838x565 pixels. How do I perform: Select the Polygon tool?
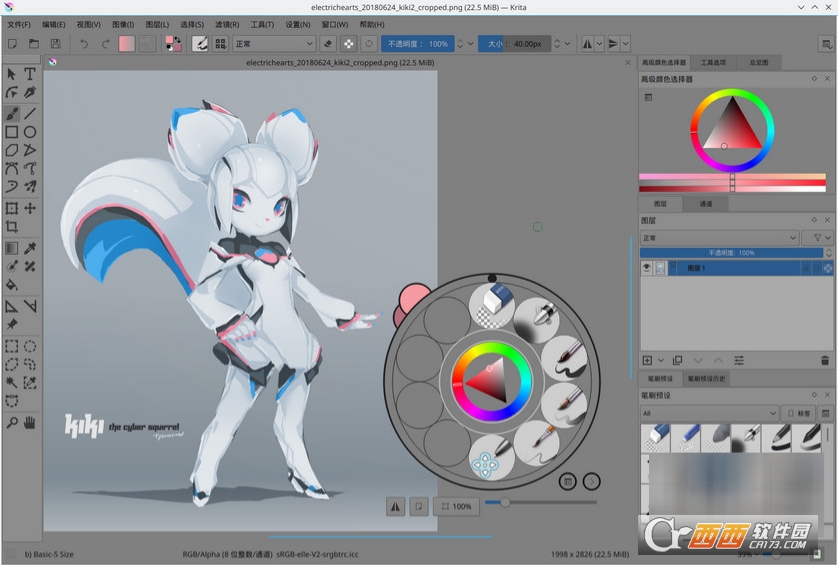point(12,150)
